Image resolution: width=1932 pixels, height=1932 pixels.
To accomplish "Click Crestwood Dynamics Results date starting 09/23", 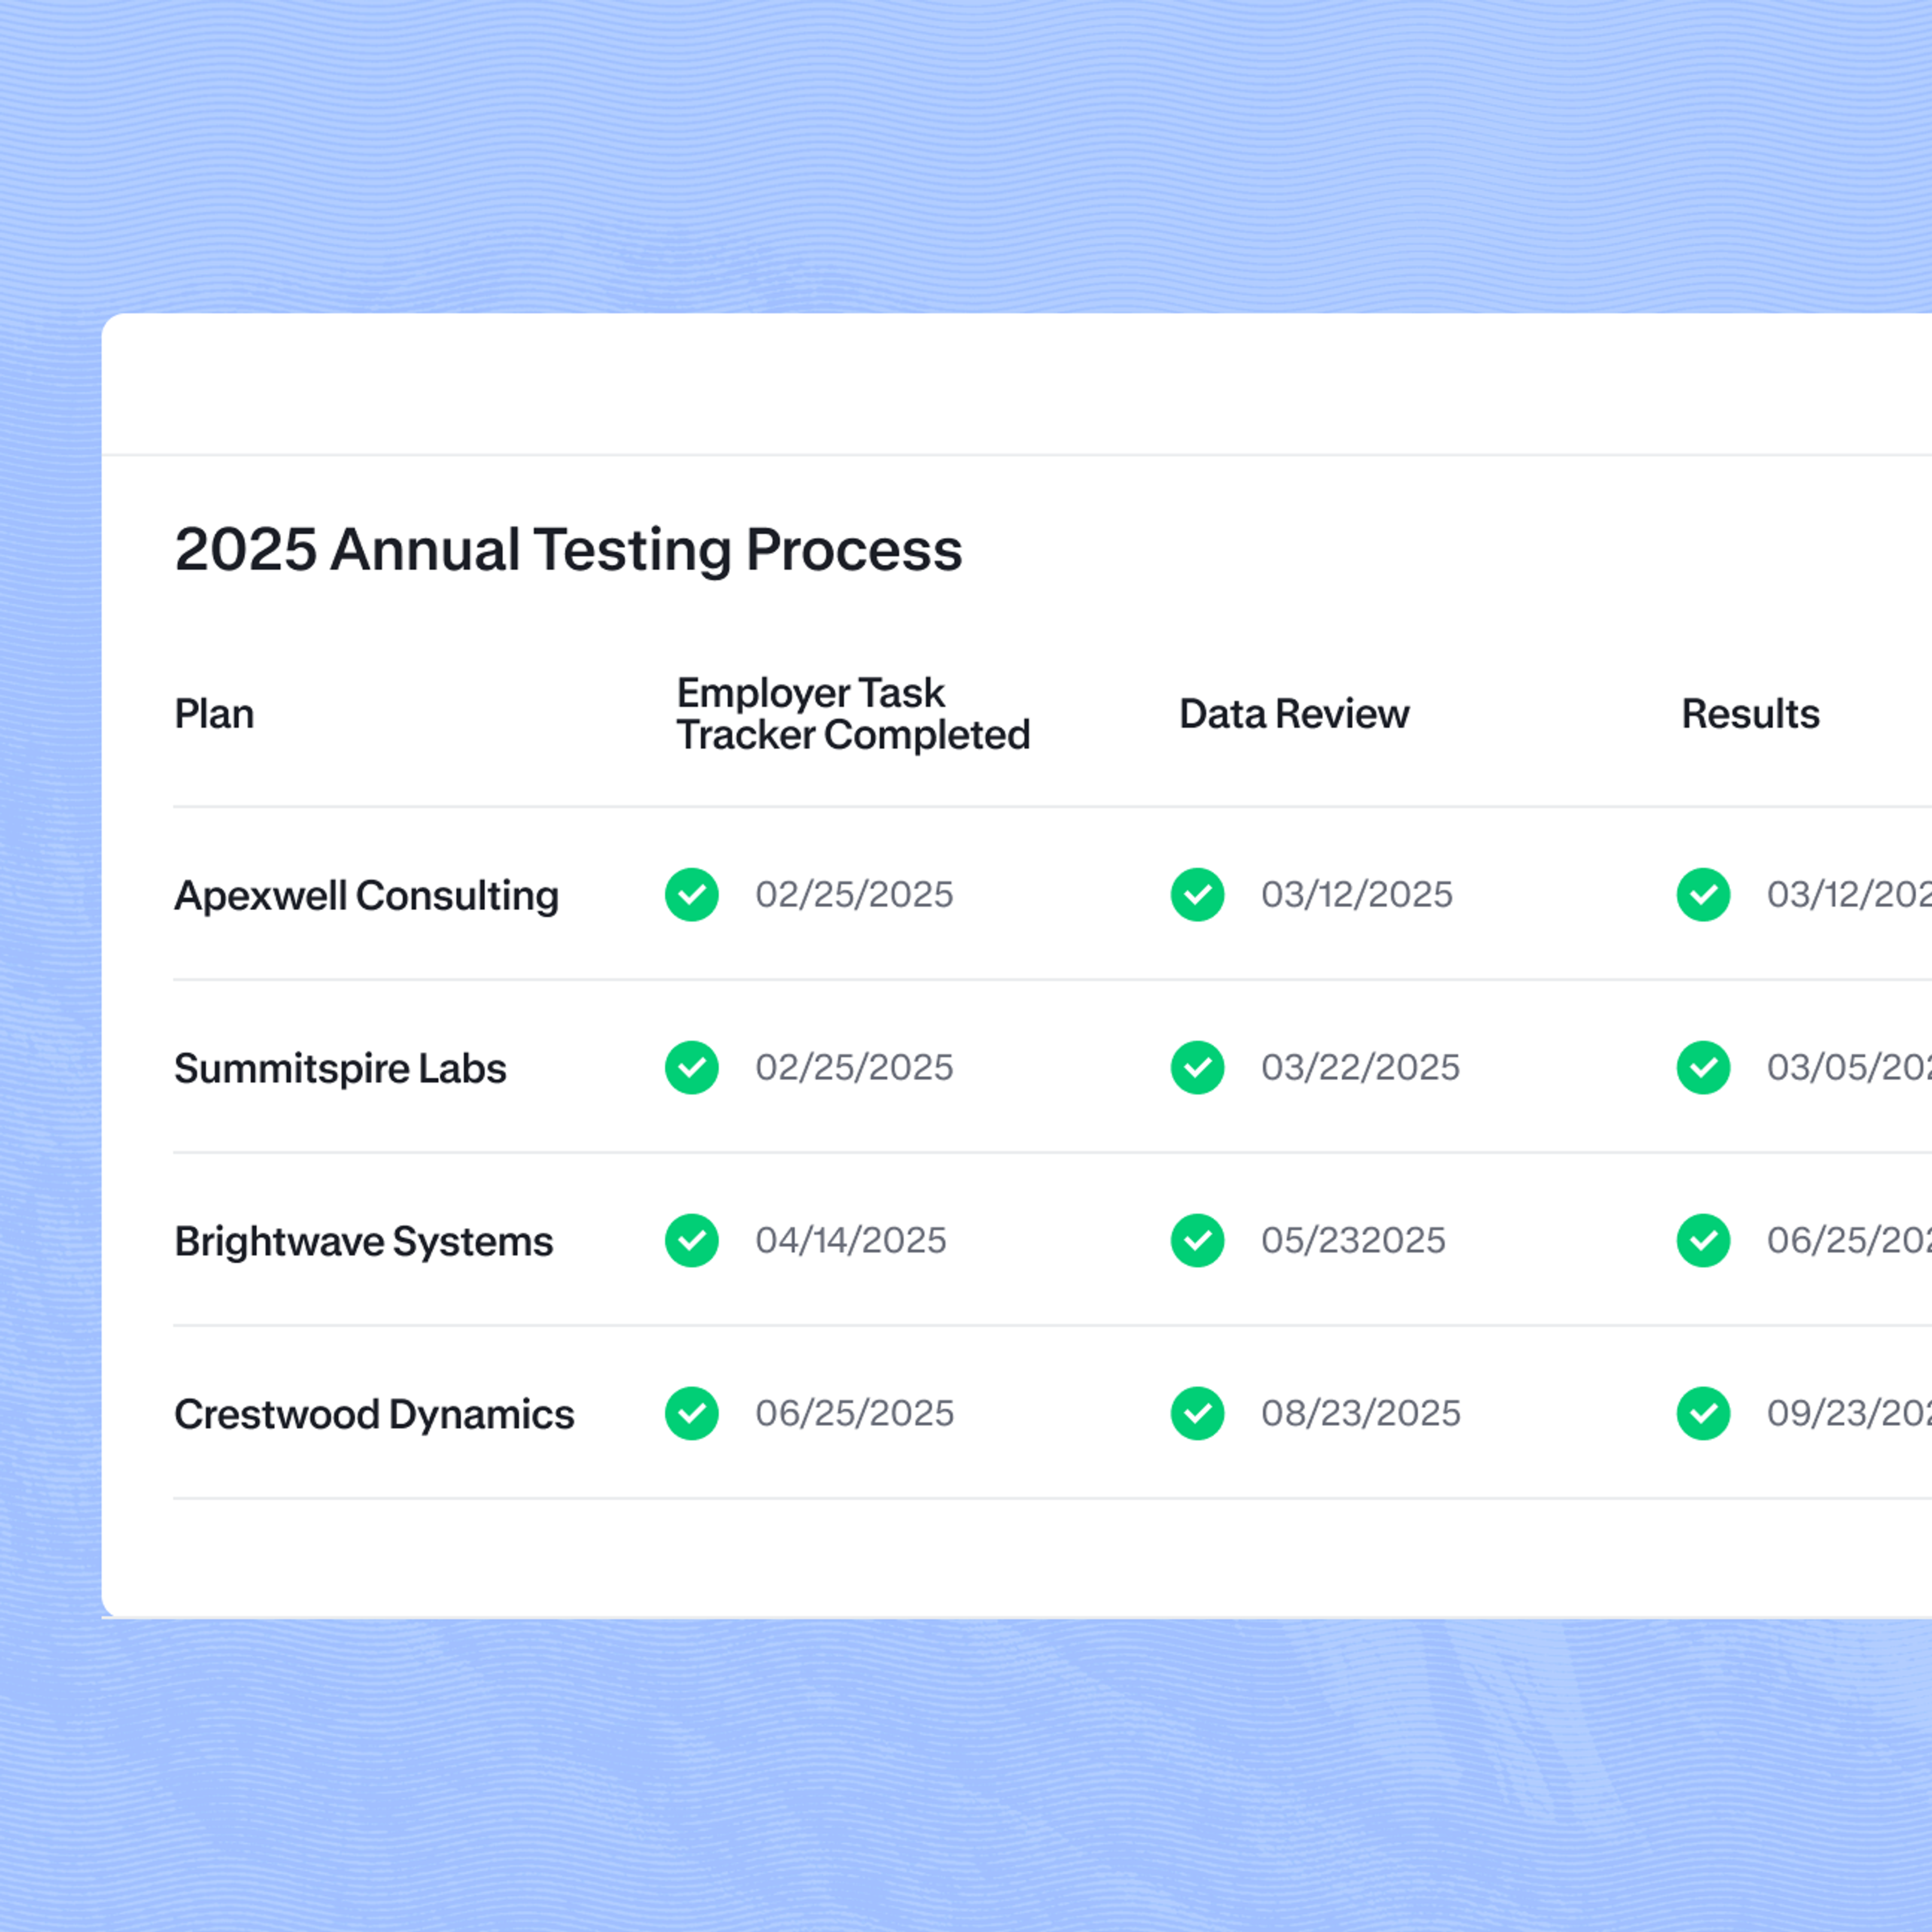I will click(1849, 1413).
